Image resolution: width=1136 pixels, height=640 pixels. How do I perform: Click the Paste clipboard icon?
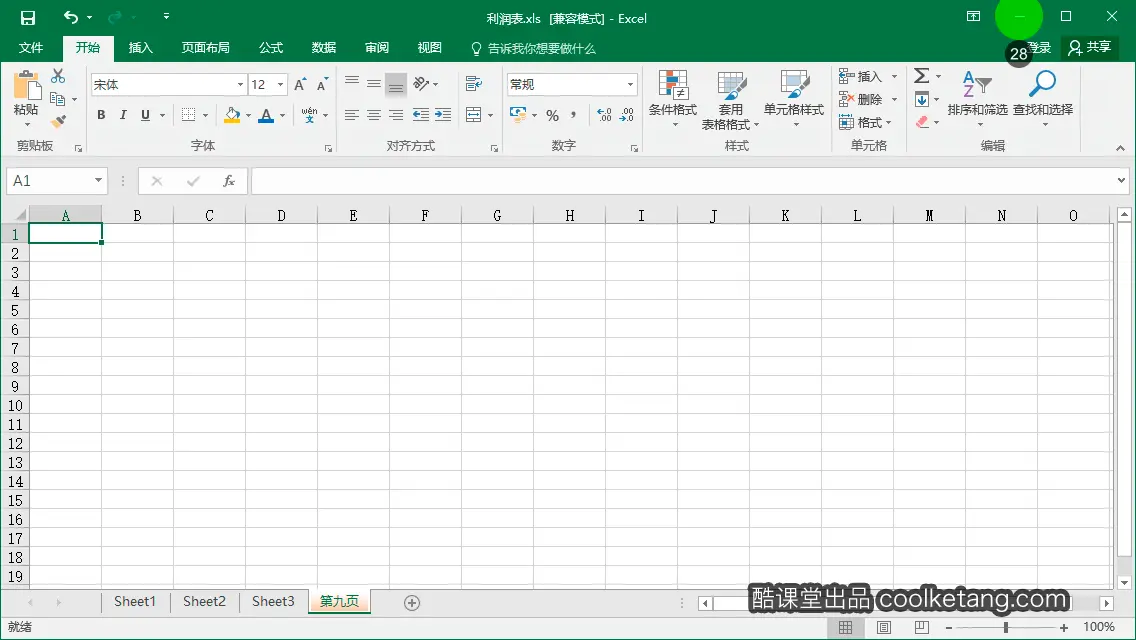coord(27,85)
